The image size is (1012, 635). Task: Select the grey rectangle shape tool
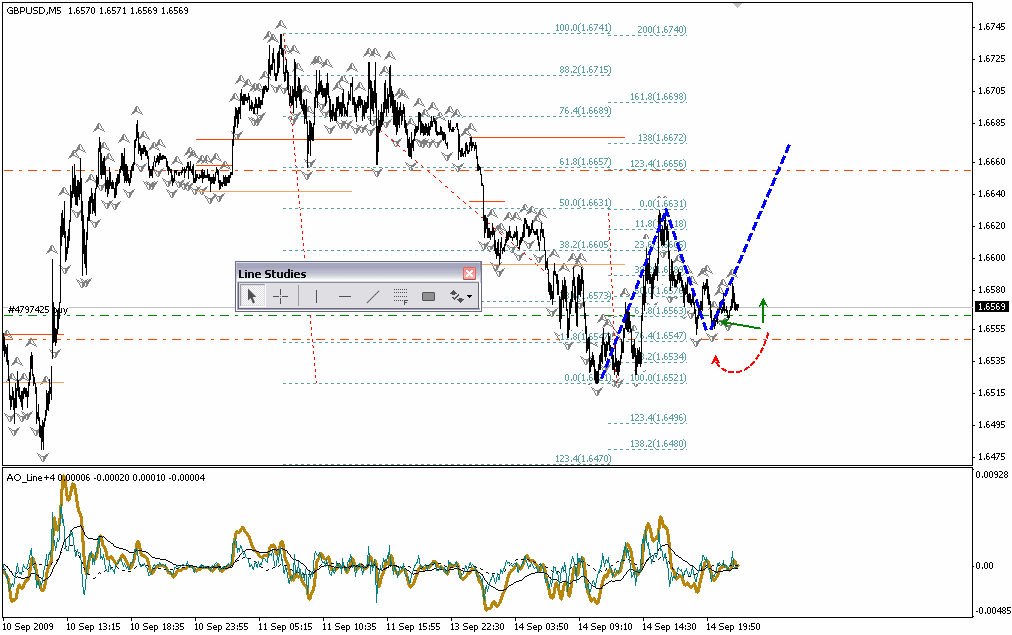(x=429, y=296)
